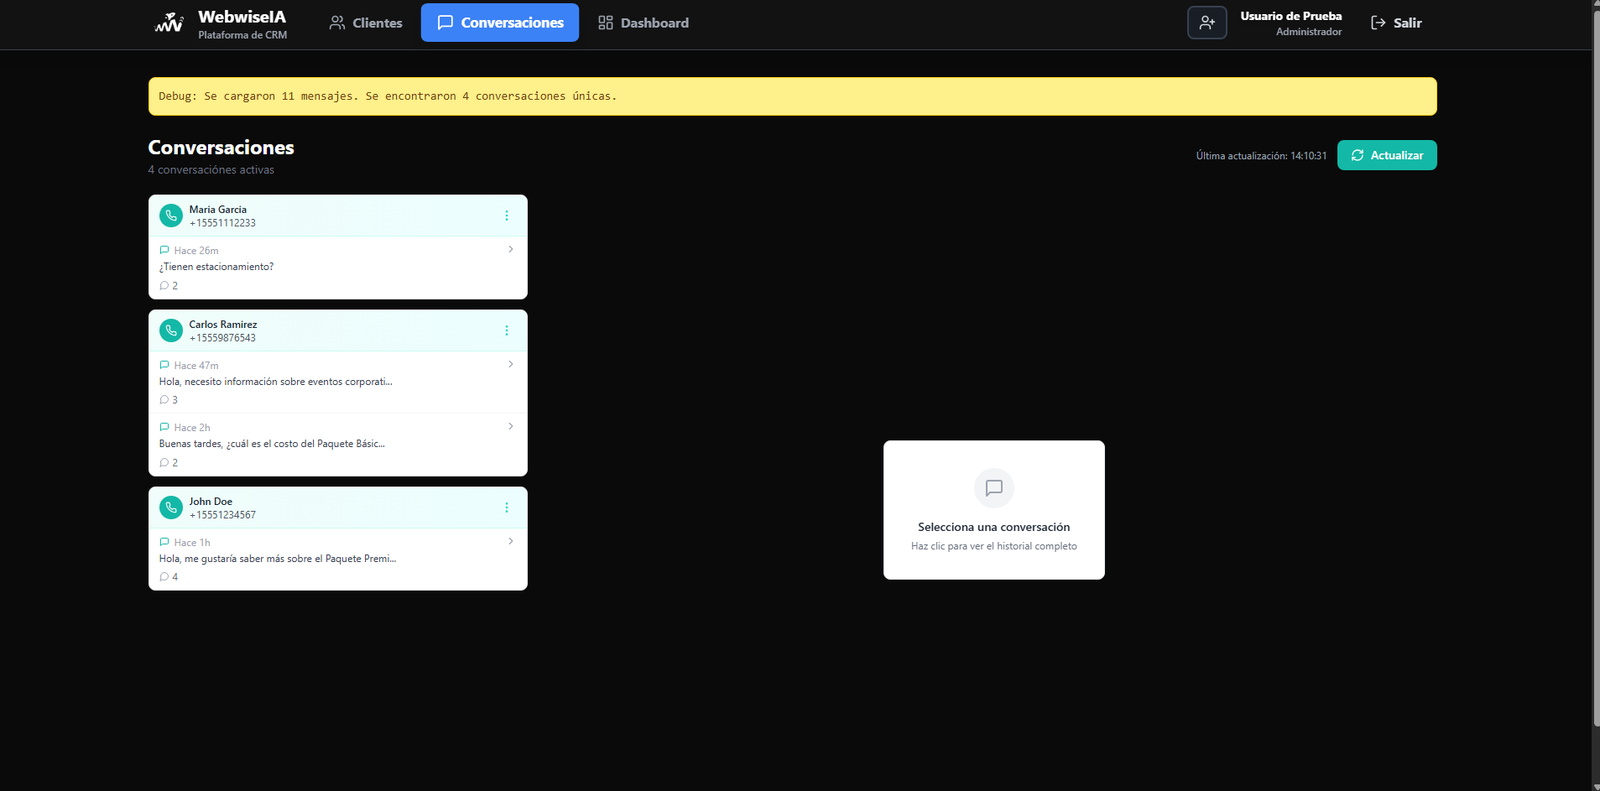Open Maria Garcia's three-dot options menu

point(507,216)
